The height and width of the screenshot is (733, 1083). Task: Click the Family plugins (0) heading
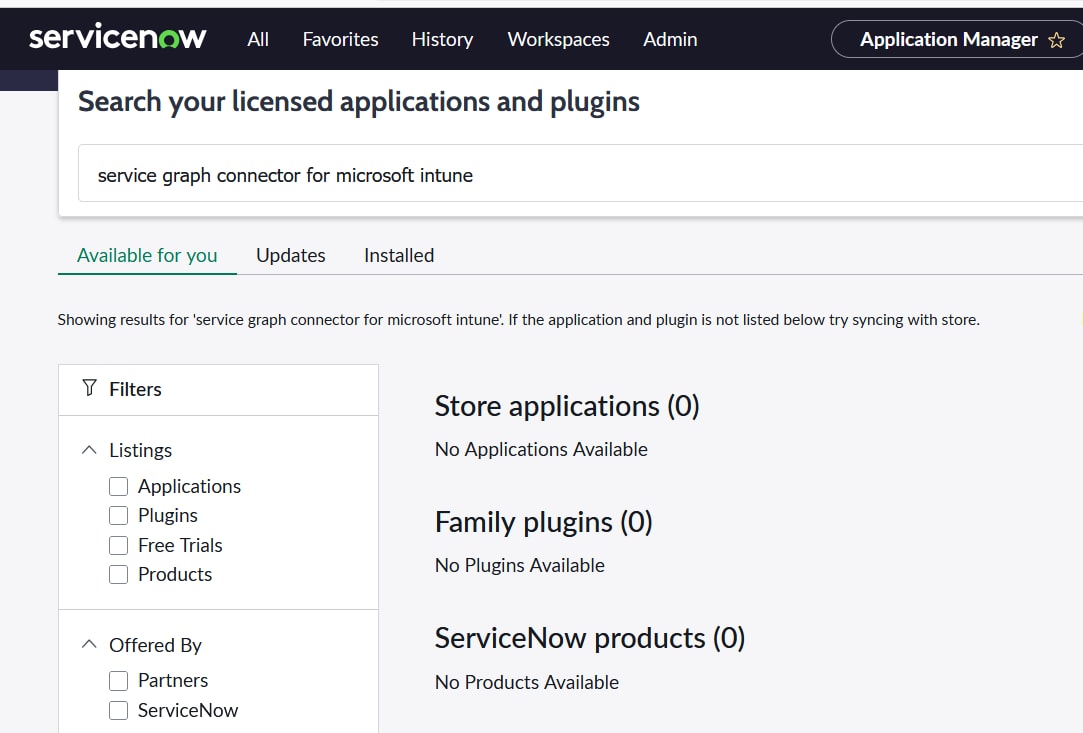coord(544,522)
